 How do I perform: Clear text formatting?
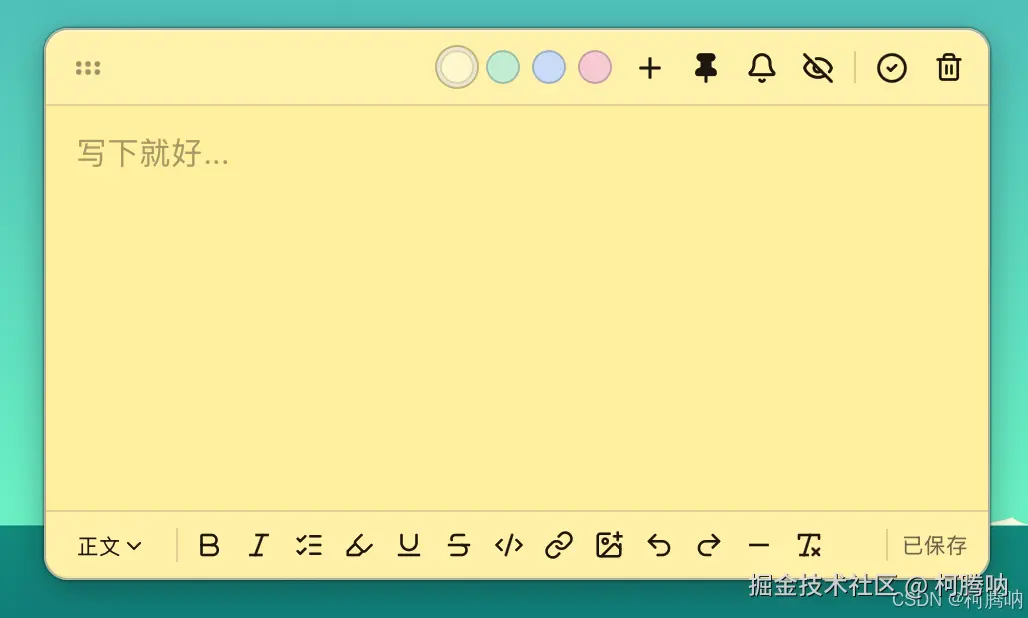coord(809,545)
